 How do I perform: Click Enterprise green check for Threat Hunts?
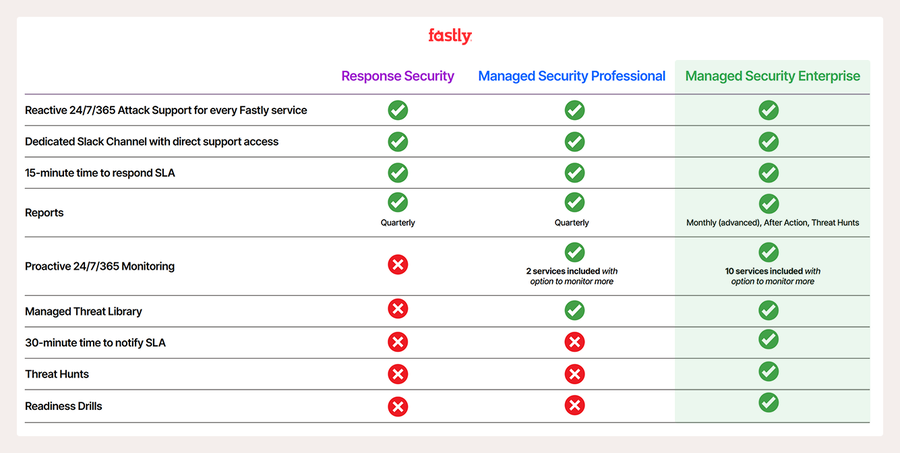768,372
